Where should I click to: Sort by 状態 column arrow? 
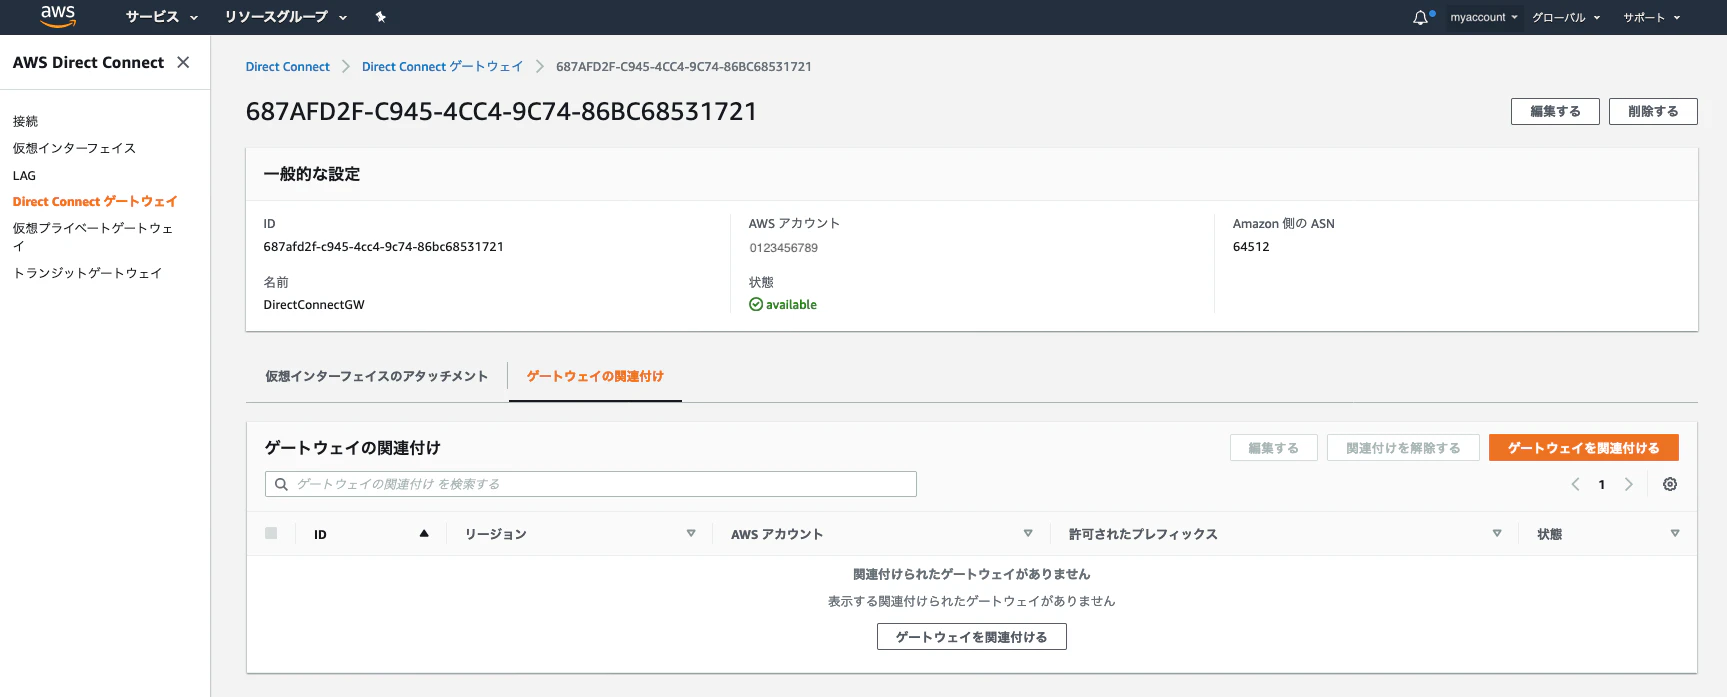click(1675, 533)
